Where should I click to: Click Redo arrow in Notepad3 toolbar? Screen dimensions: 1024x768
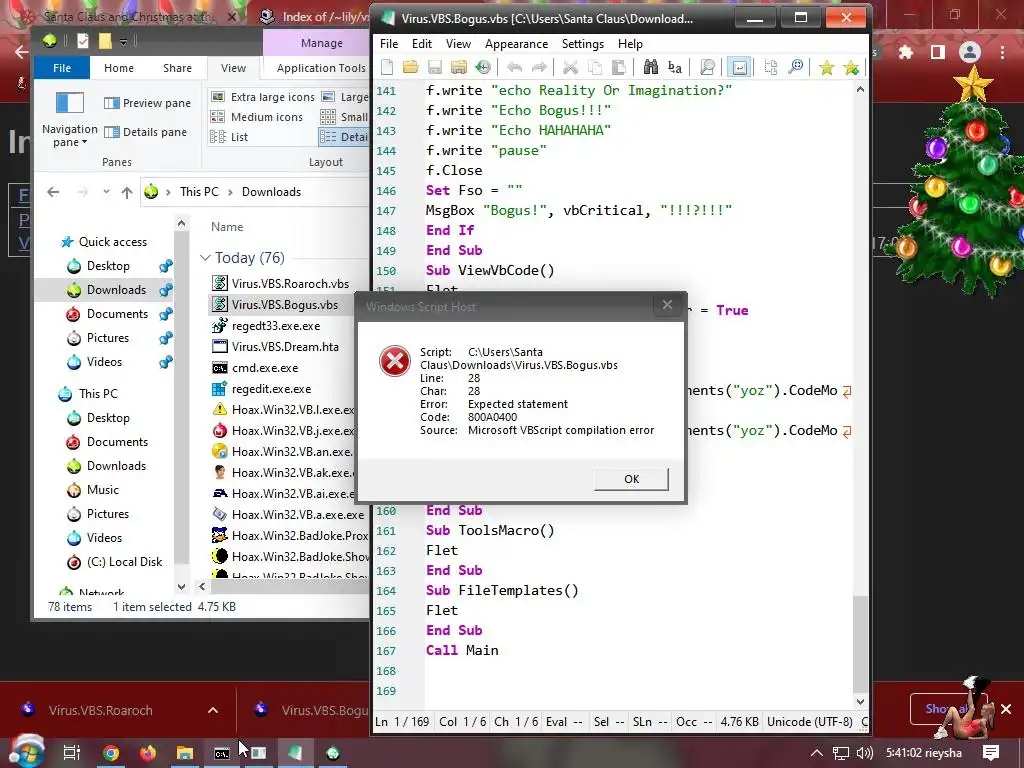pyautogui.click(x=539, y=67)
